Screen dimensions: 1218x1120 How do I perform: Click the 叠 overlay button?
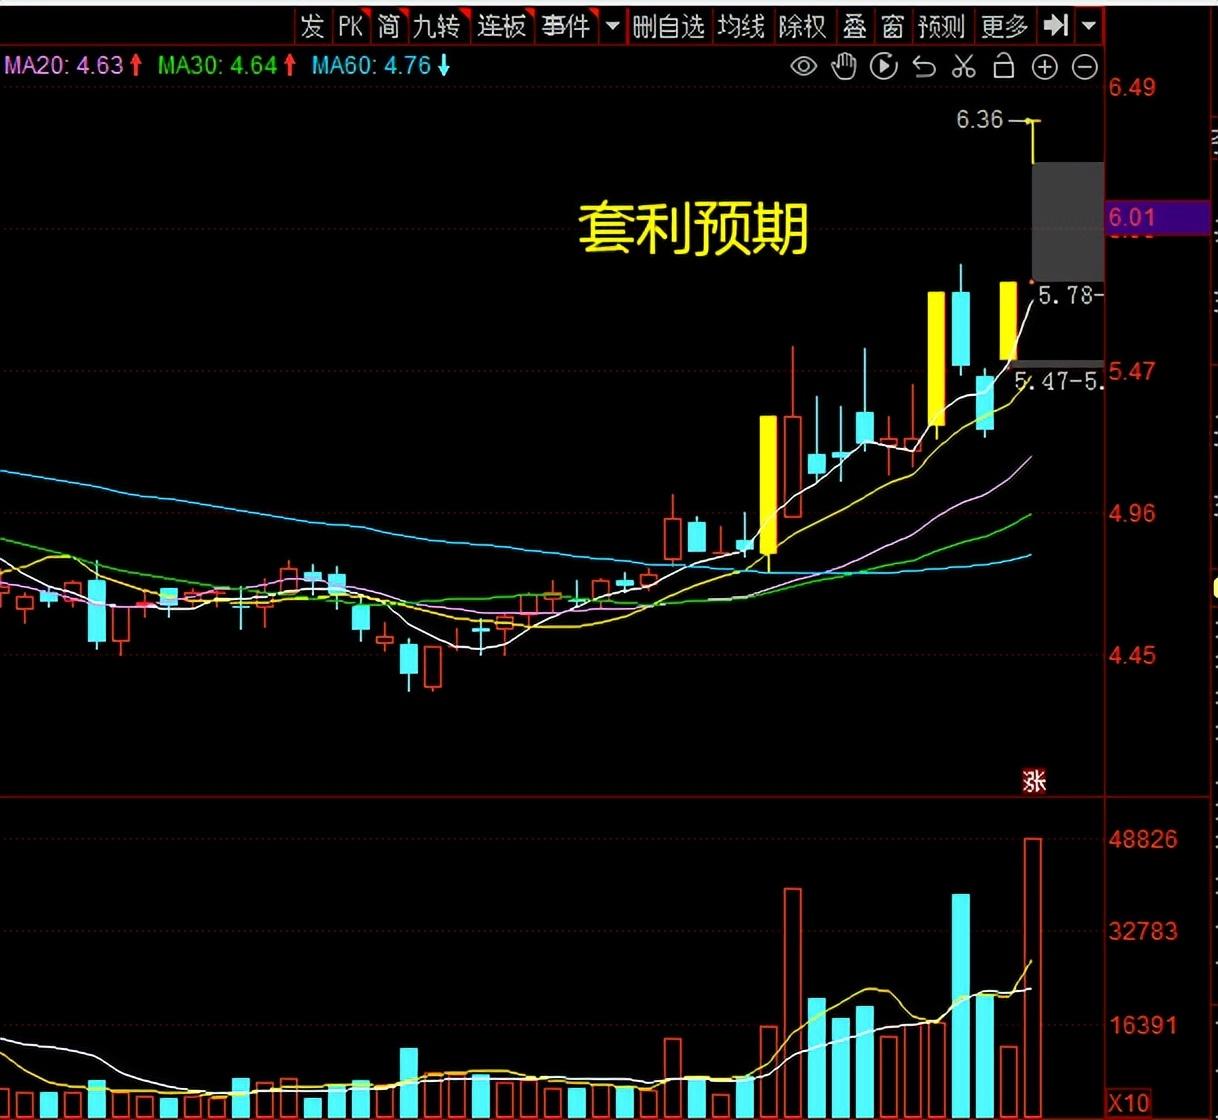point(854,26)
